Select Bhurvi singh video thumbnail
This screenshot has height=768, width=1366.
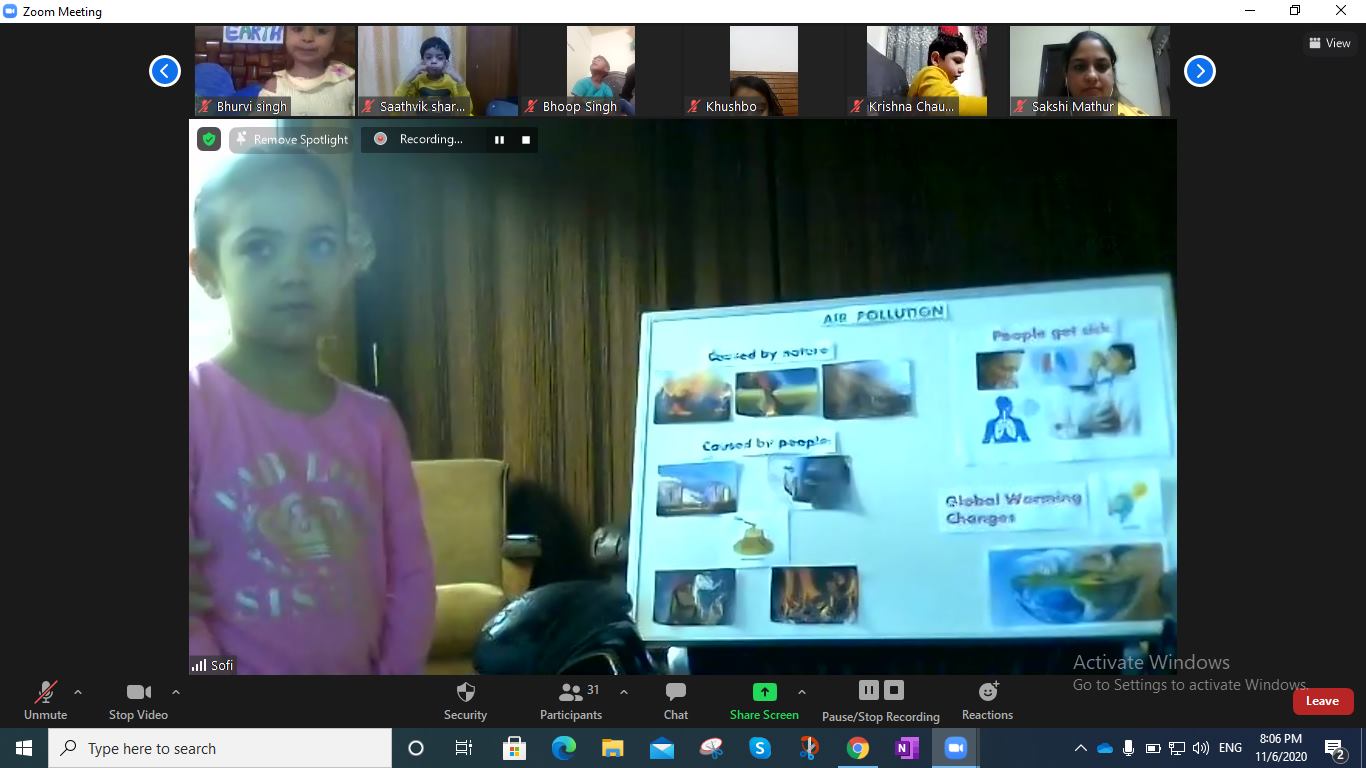click(x=275, y=71)
